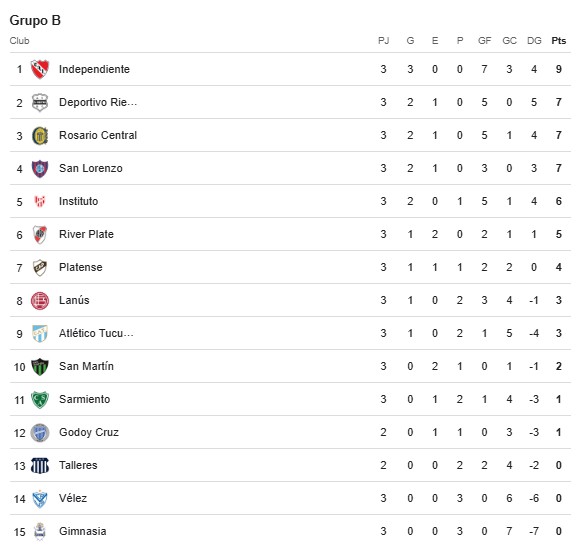The width and height of the screenshot is (583, 549).
Task: Click the River Plate crest icon
Action: pyautogui.click(x=40, y=235)
